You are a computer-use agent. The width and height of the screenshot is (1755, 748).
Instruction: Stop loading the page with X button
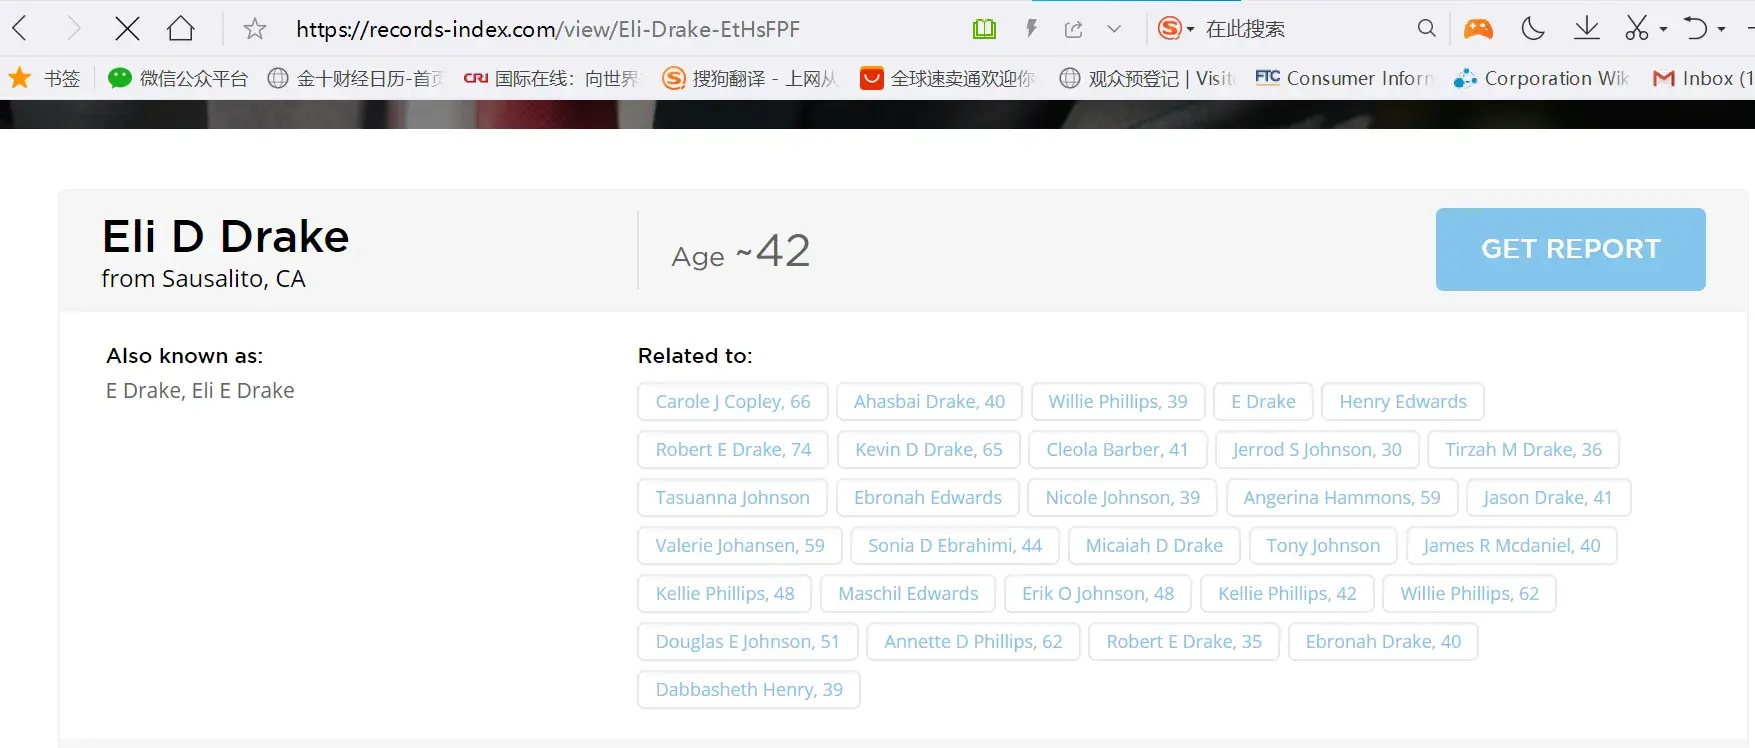127,28
